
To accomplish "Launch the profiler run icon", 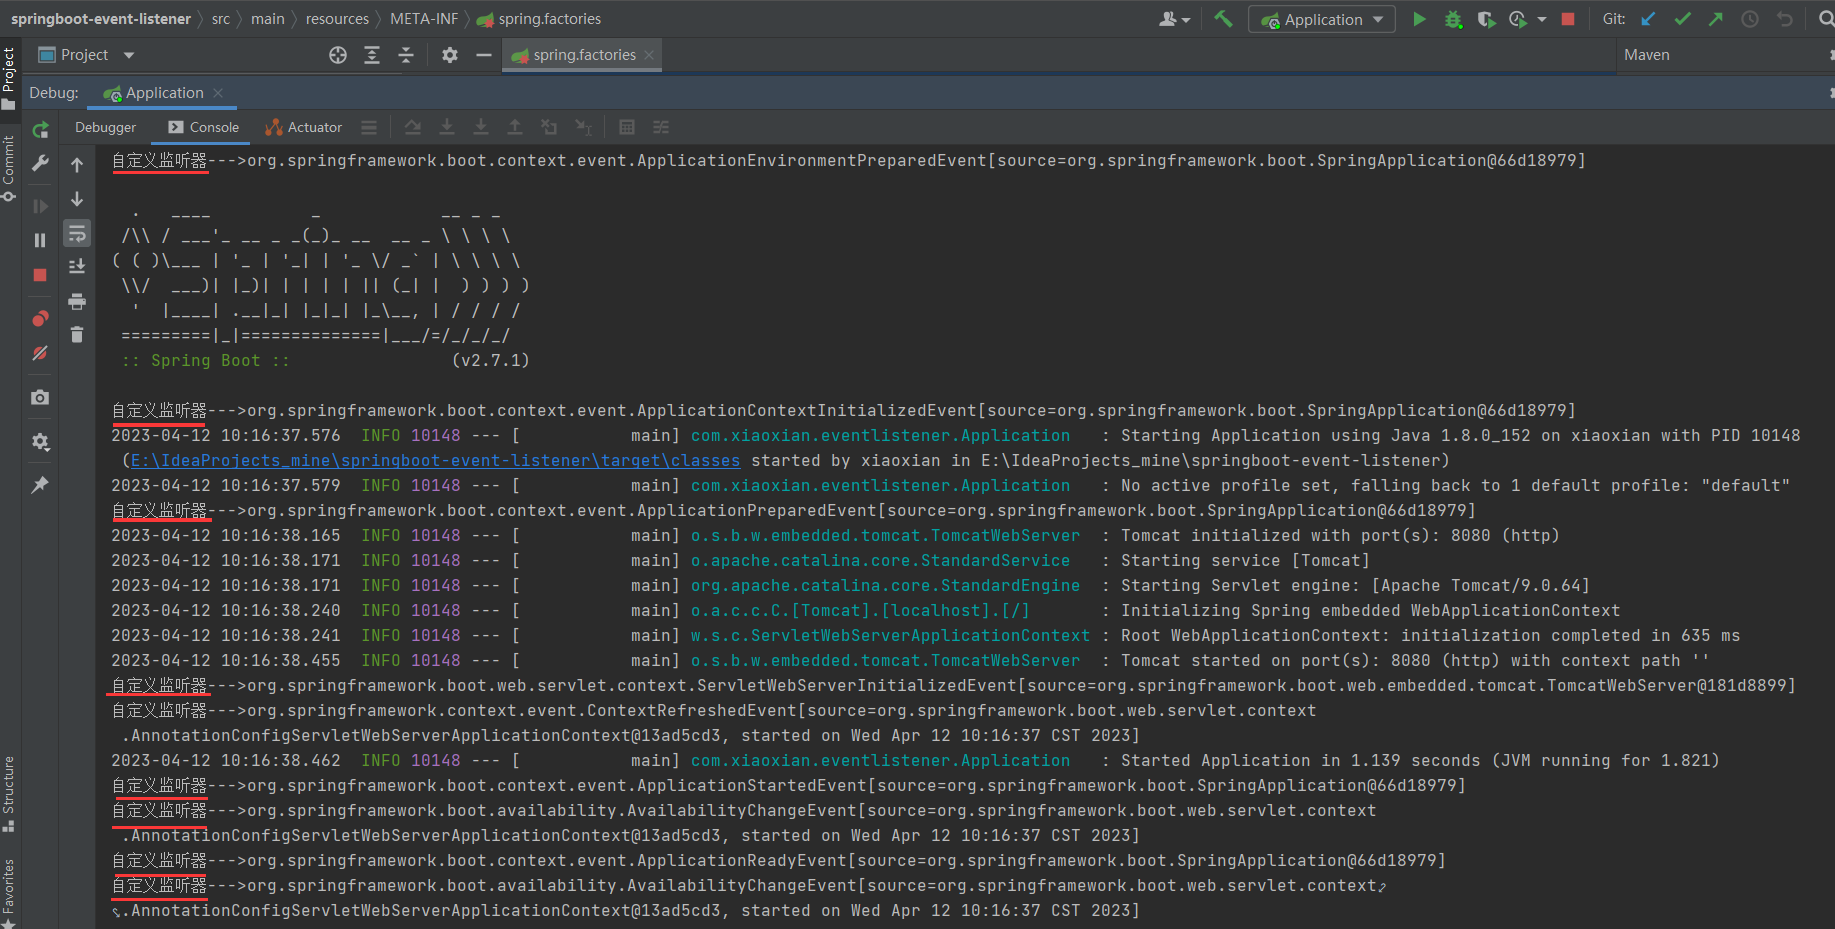I will pos(1518,19).
